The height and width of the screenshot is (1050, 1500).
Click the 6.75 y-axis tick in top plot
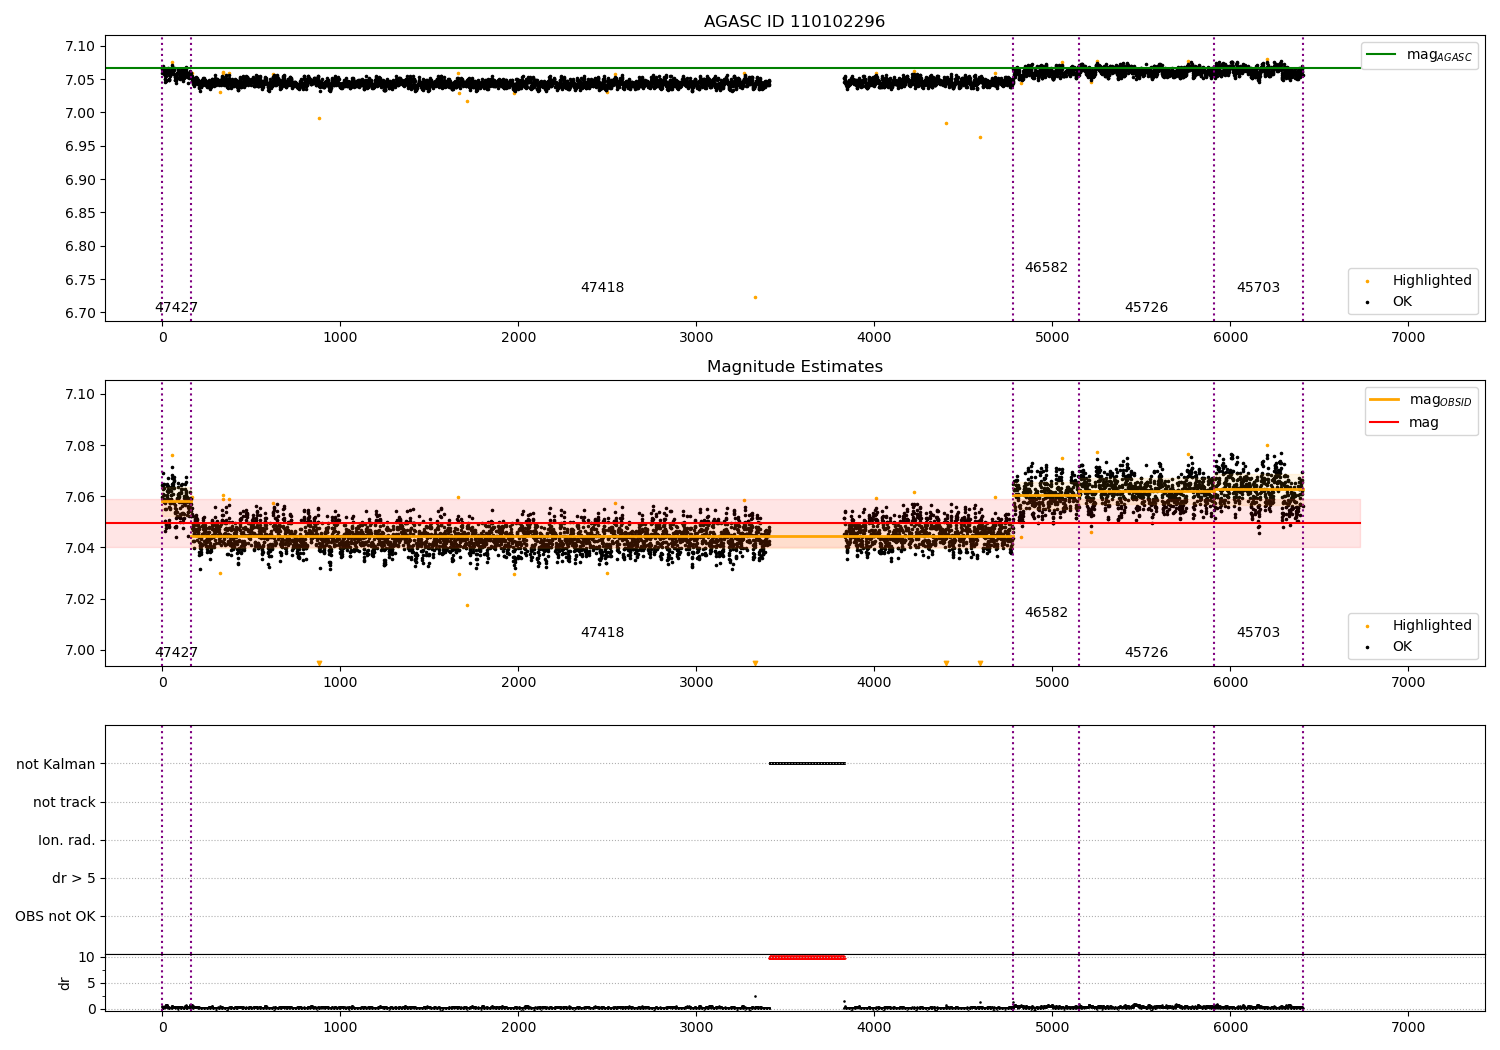tap(81, 280)
